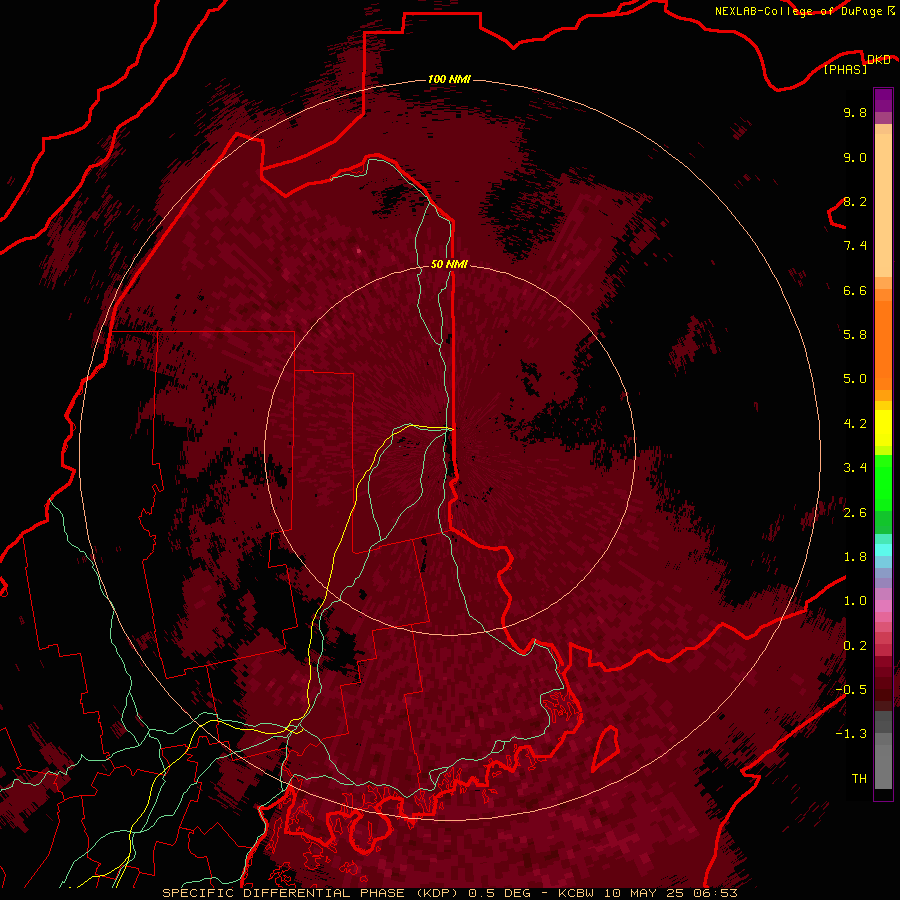
Task: Select the 8.2 value on the color scale
Action: 855,202
